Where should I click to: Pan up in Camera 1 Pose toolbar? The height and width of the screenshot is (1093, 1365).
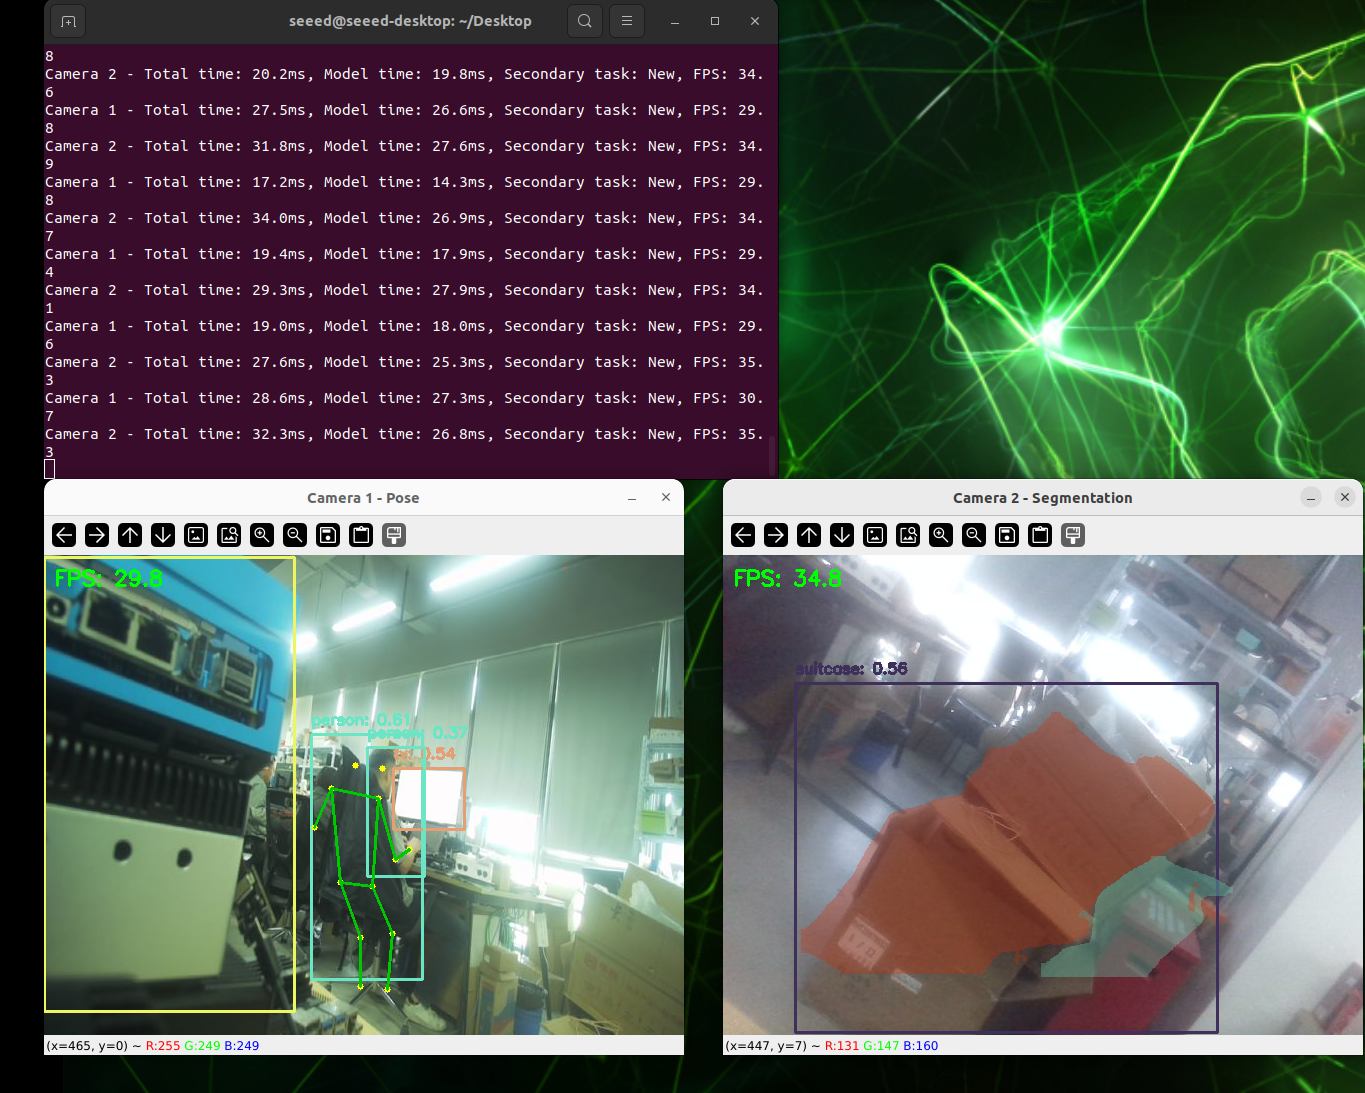click(x=130, y=535)
